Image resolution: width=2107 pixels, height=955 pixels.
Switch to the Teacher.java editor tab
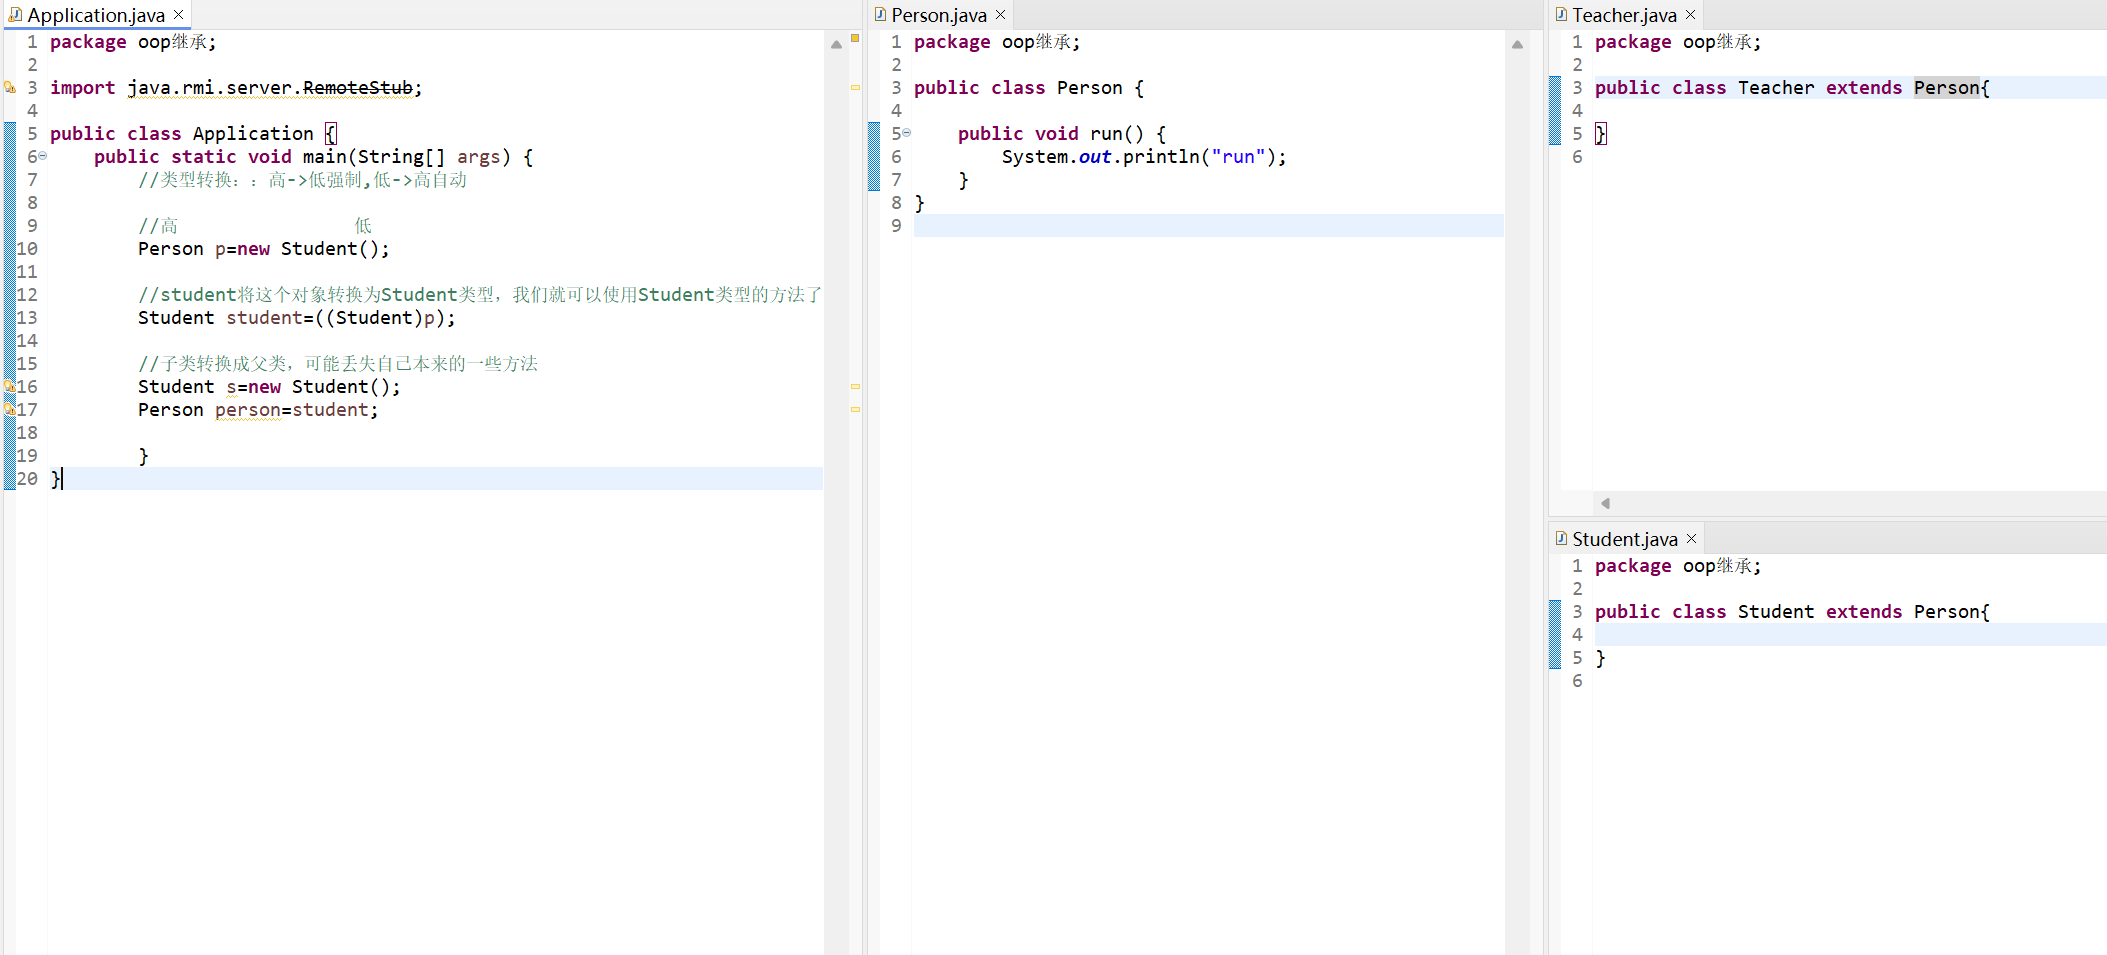[x=1624, y=15]
